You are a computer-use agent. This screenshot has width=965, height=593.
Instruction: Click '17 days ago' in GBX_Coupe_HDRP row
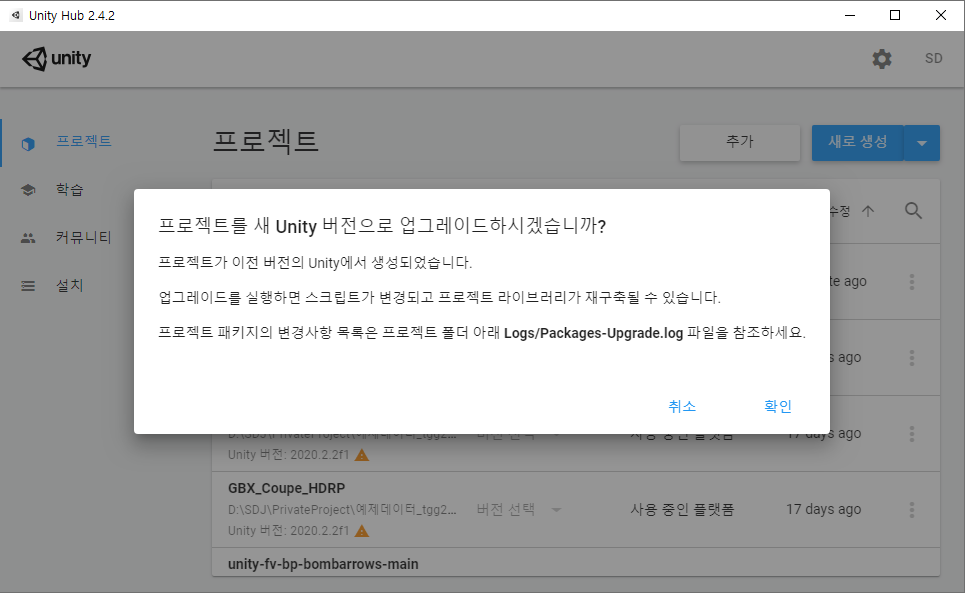tap(823, 509)
